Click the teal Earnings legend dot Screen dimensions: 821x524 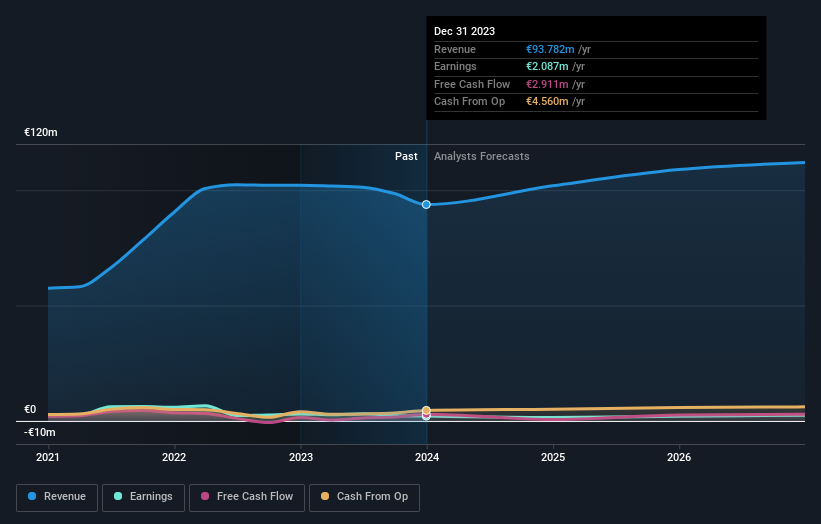pyautogui.click(x=118, y=496)
